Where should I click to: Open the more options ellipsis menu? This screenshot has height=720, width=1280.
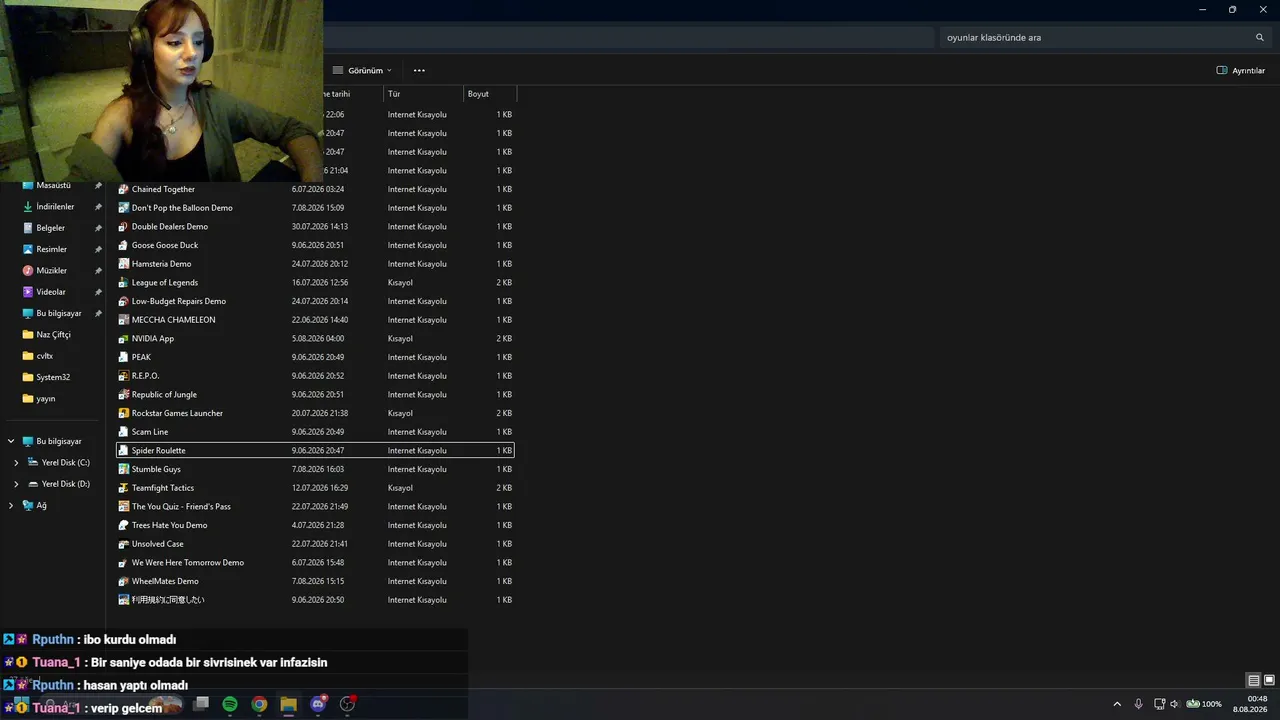419,71
